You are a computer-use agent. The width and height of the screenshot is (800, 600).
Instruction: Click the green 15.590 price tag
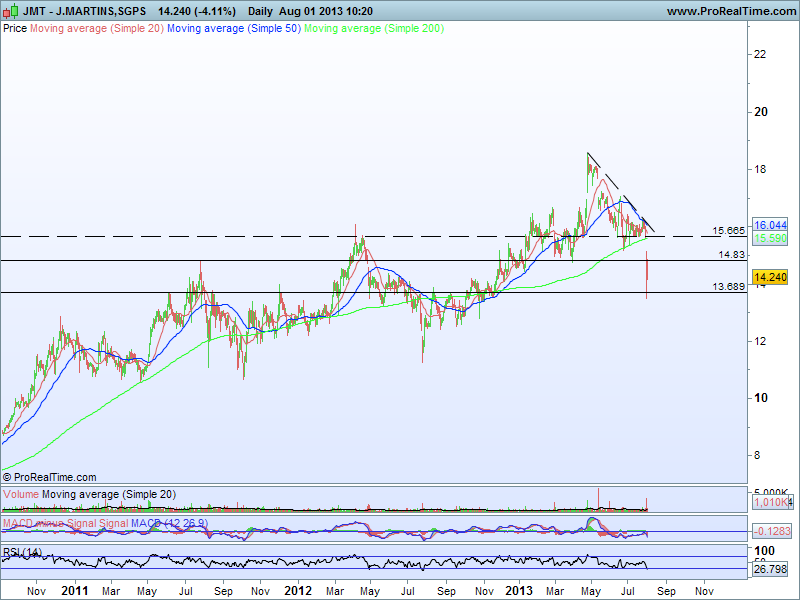tap(770, 238)
